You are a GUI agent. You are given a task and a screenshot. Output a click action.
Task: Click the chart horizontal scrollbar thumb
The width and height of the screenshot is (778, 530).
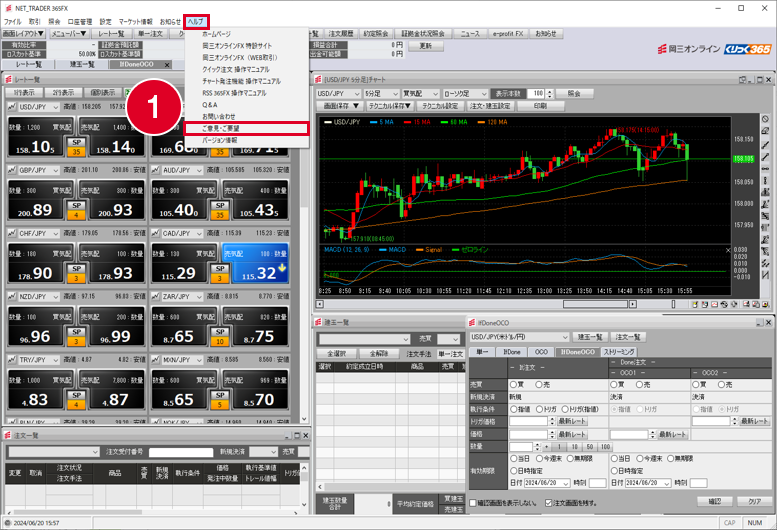(595, 304)
